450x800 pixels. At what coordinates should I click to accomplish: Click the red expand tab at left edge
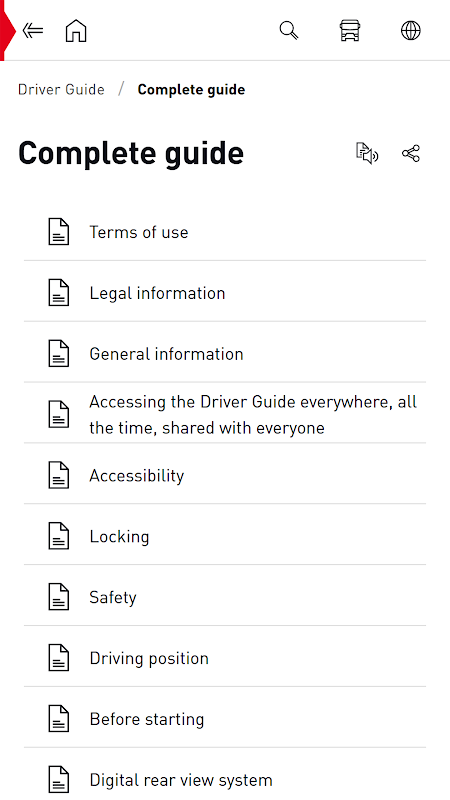pos(7,30)
